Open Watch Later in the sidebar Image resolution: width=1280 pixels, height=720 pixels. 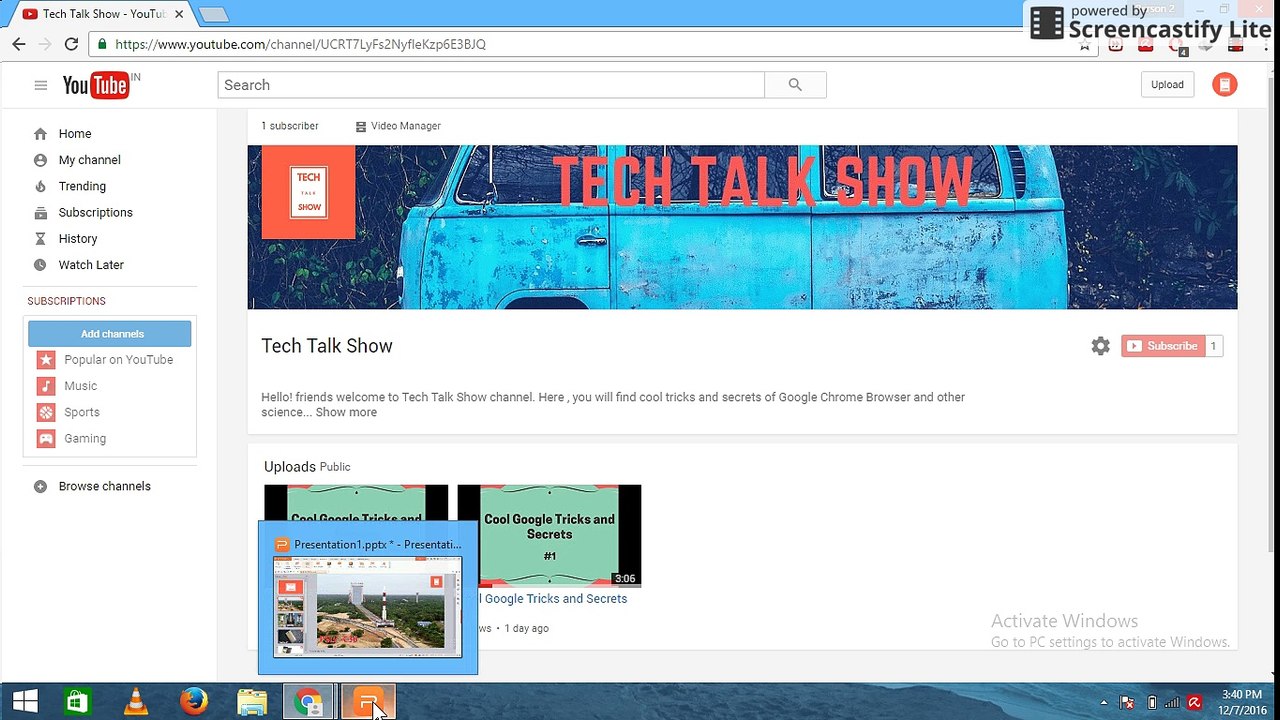coord(91,265)
